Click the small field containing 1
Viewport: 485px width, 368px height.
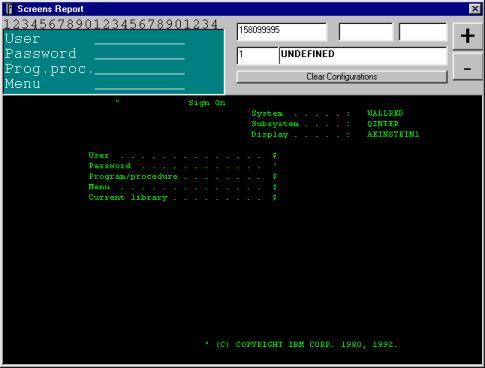click(x=258, y=56)
